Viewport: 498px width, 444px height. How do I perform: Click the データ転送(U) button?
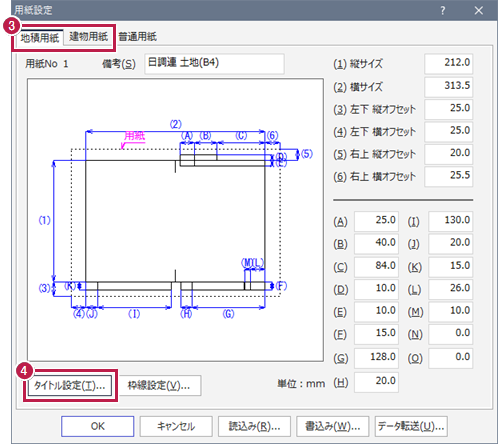point(411,426)
